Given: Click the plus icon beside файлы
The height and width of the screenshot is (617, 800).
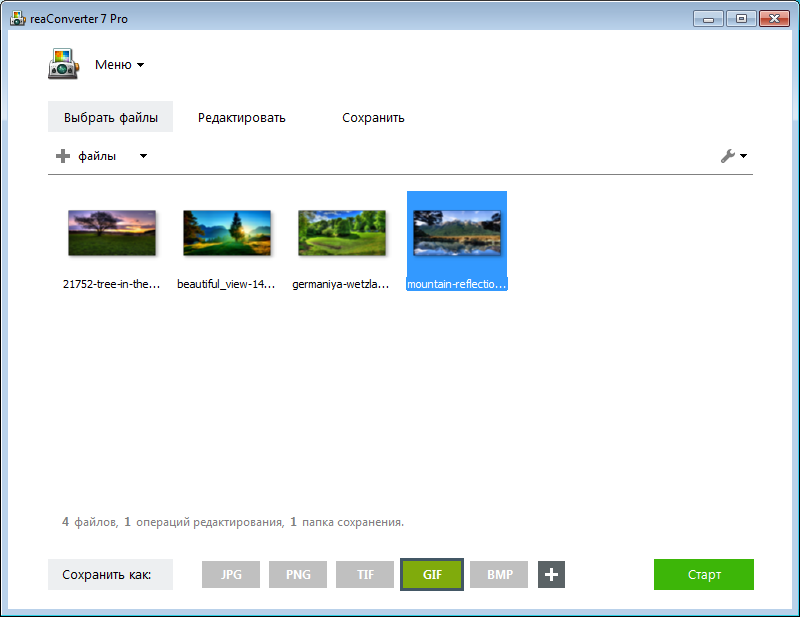Looking at the screenshot, I should point(61,156).
